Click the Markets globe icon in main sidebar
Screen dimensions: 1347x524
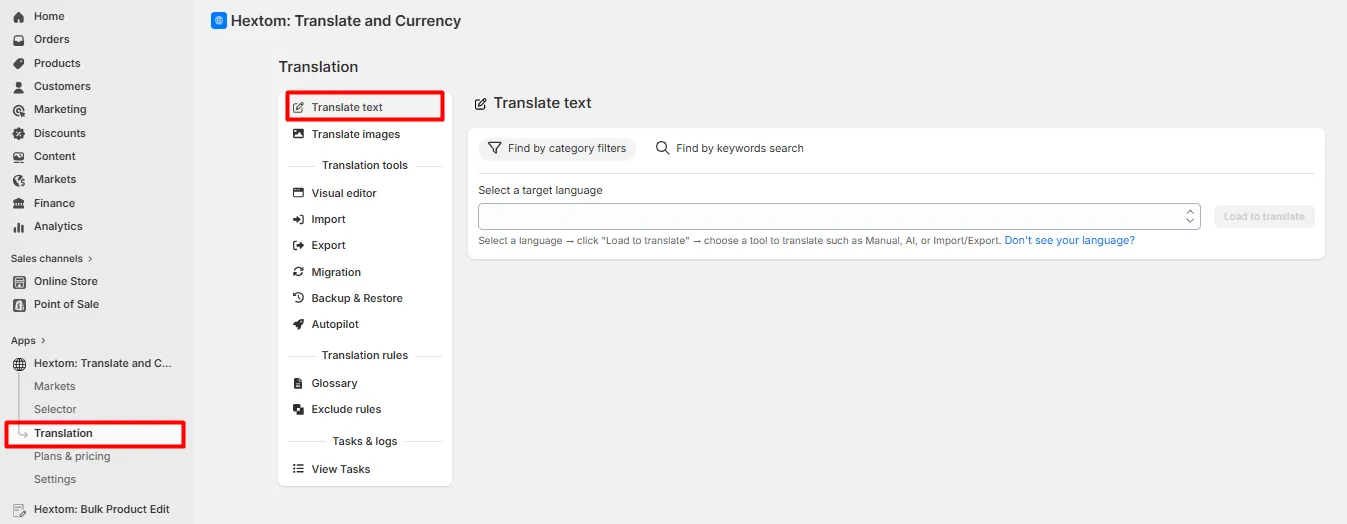point(19,180)
